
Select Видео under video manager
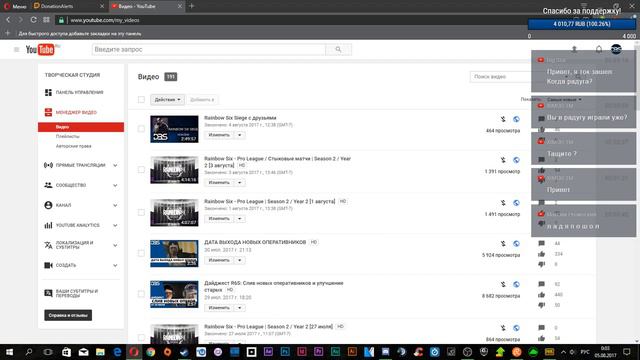click(81, 127)
